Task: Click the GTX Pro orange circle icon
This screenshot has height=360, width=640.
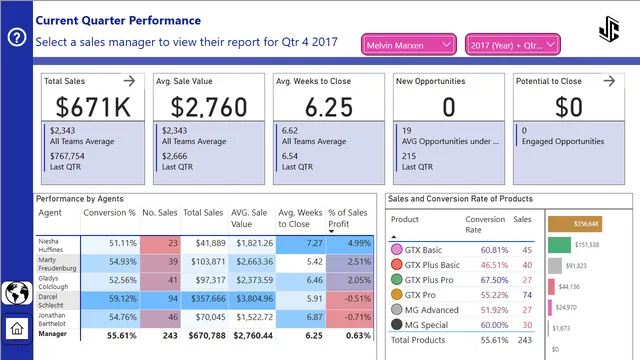Action: click(x=396, y=294)
